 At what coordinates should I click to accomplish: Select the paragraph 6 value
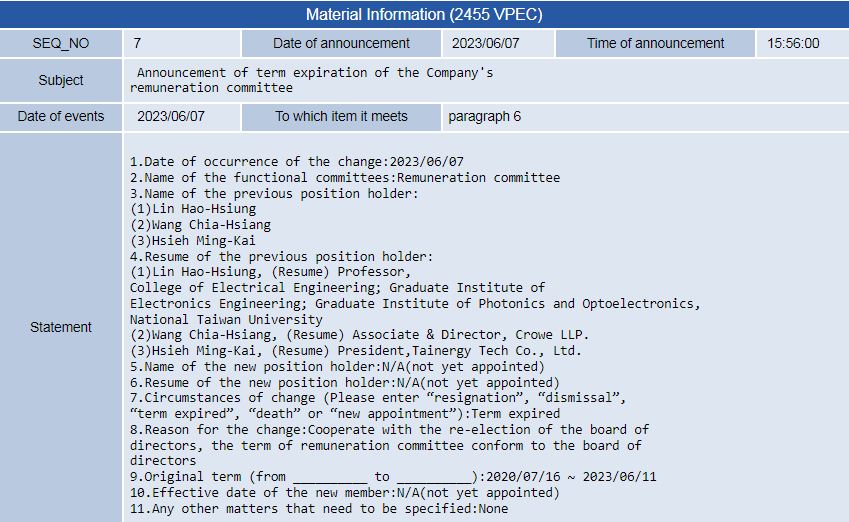(x=485, y=116)
